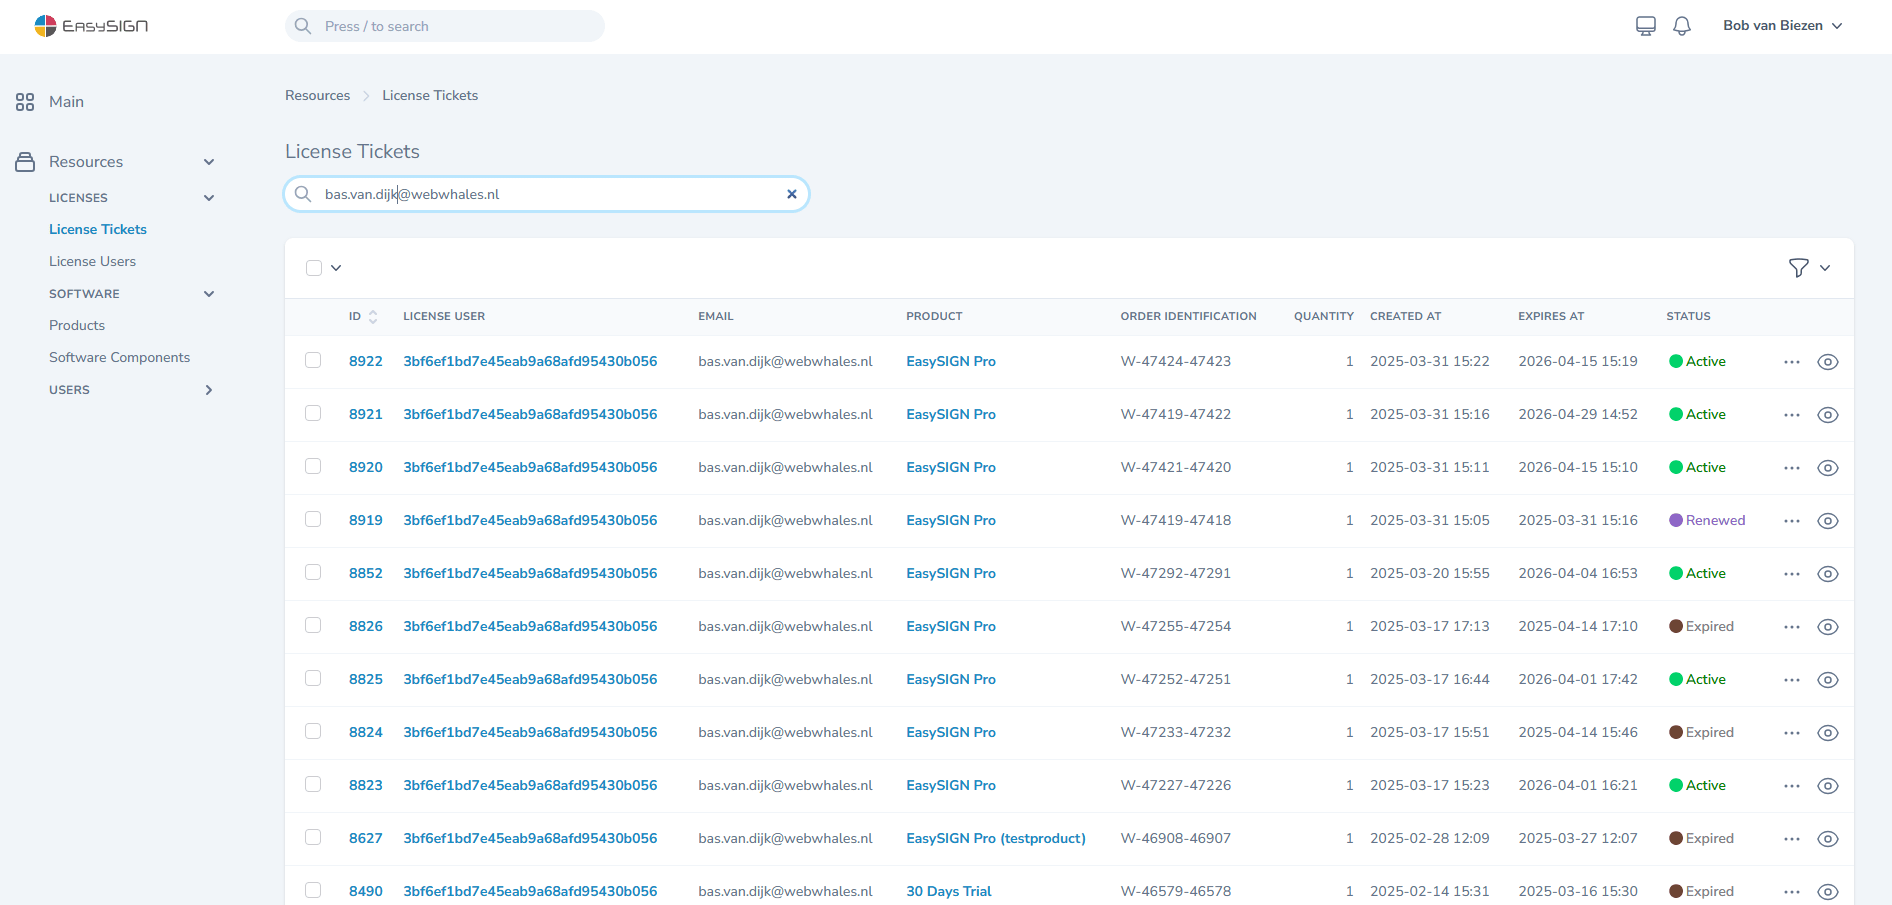Expand the filter dropdown arrow
Screen dimensions: 1892x905
pos(1825,268)
